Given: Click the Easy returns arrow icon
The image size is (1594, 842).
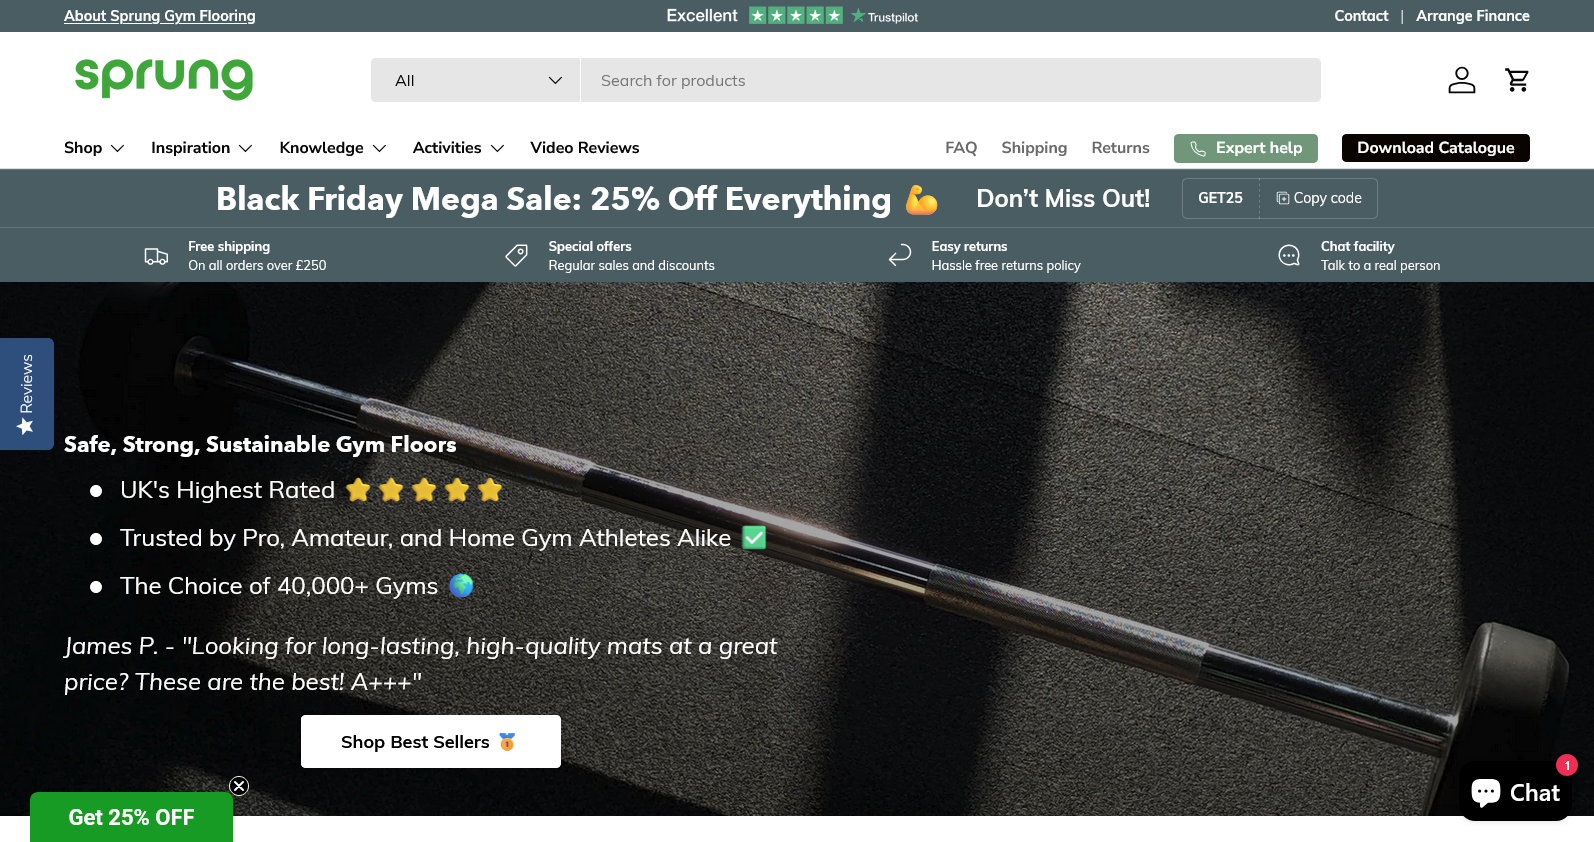Looking at the screenshot, I should click(900, 256).
